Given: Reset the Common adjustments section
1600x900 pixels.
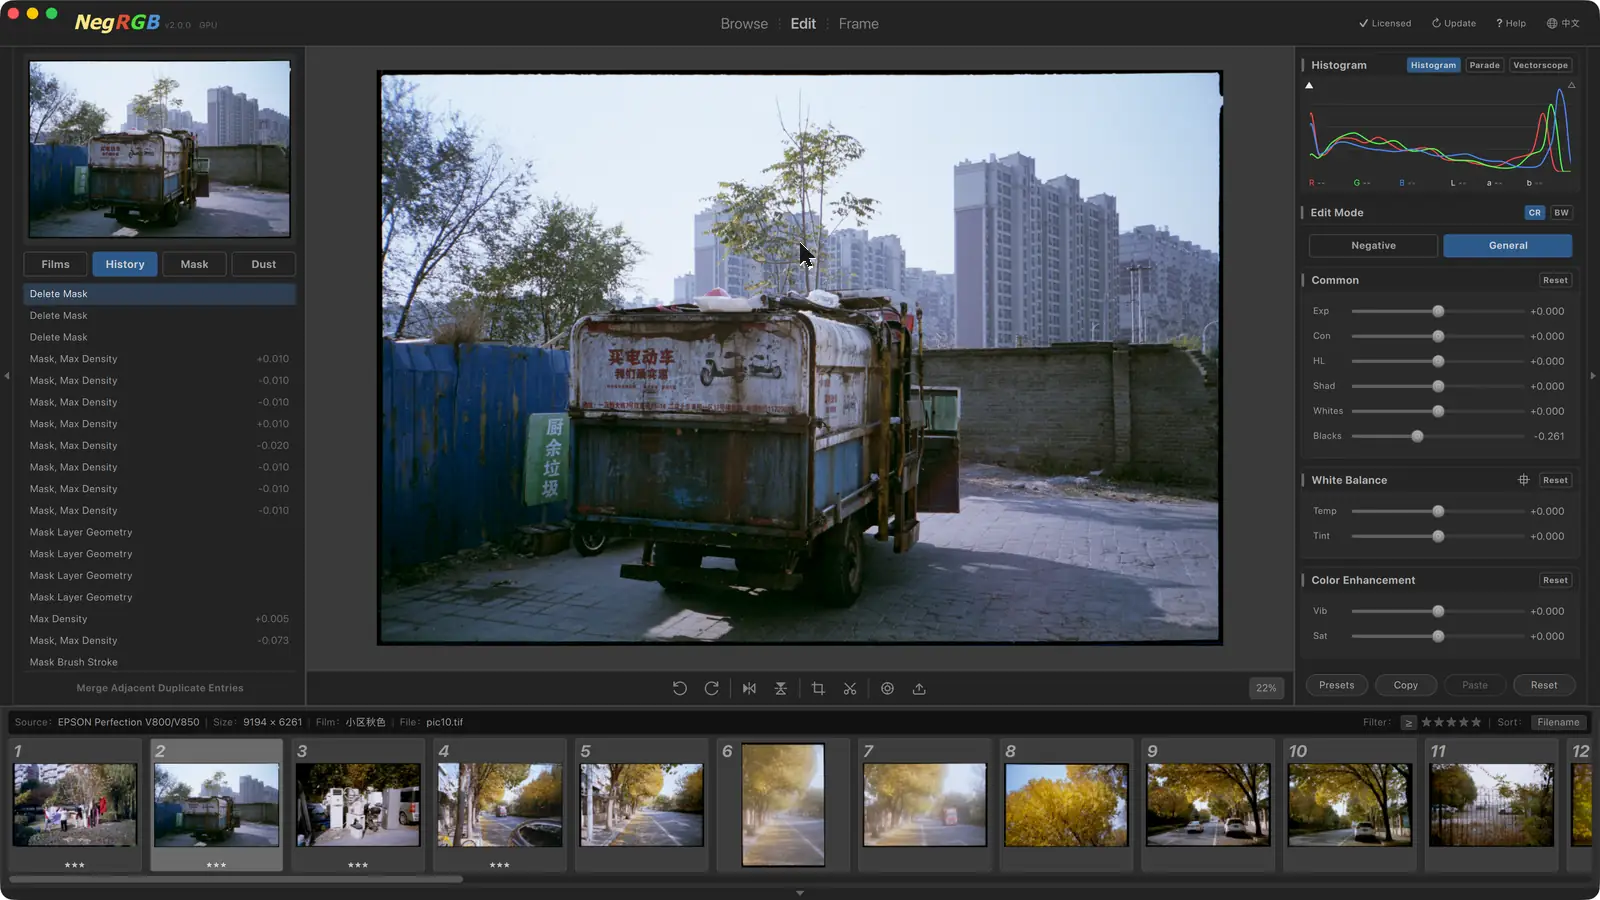Looking at the screenshot, I should click(x=1555, y=280).
